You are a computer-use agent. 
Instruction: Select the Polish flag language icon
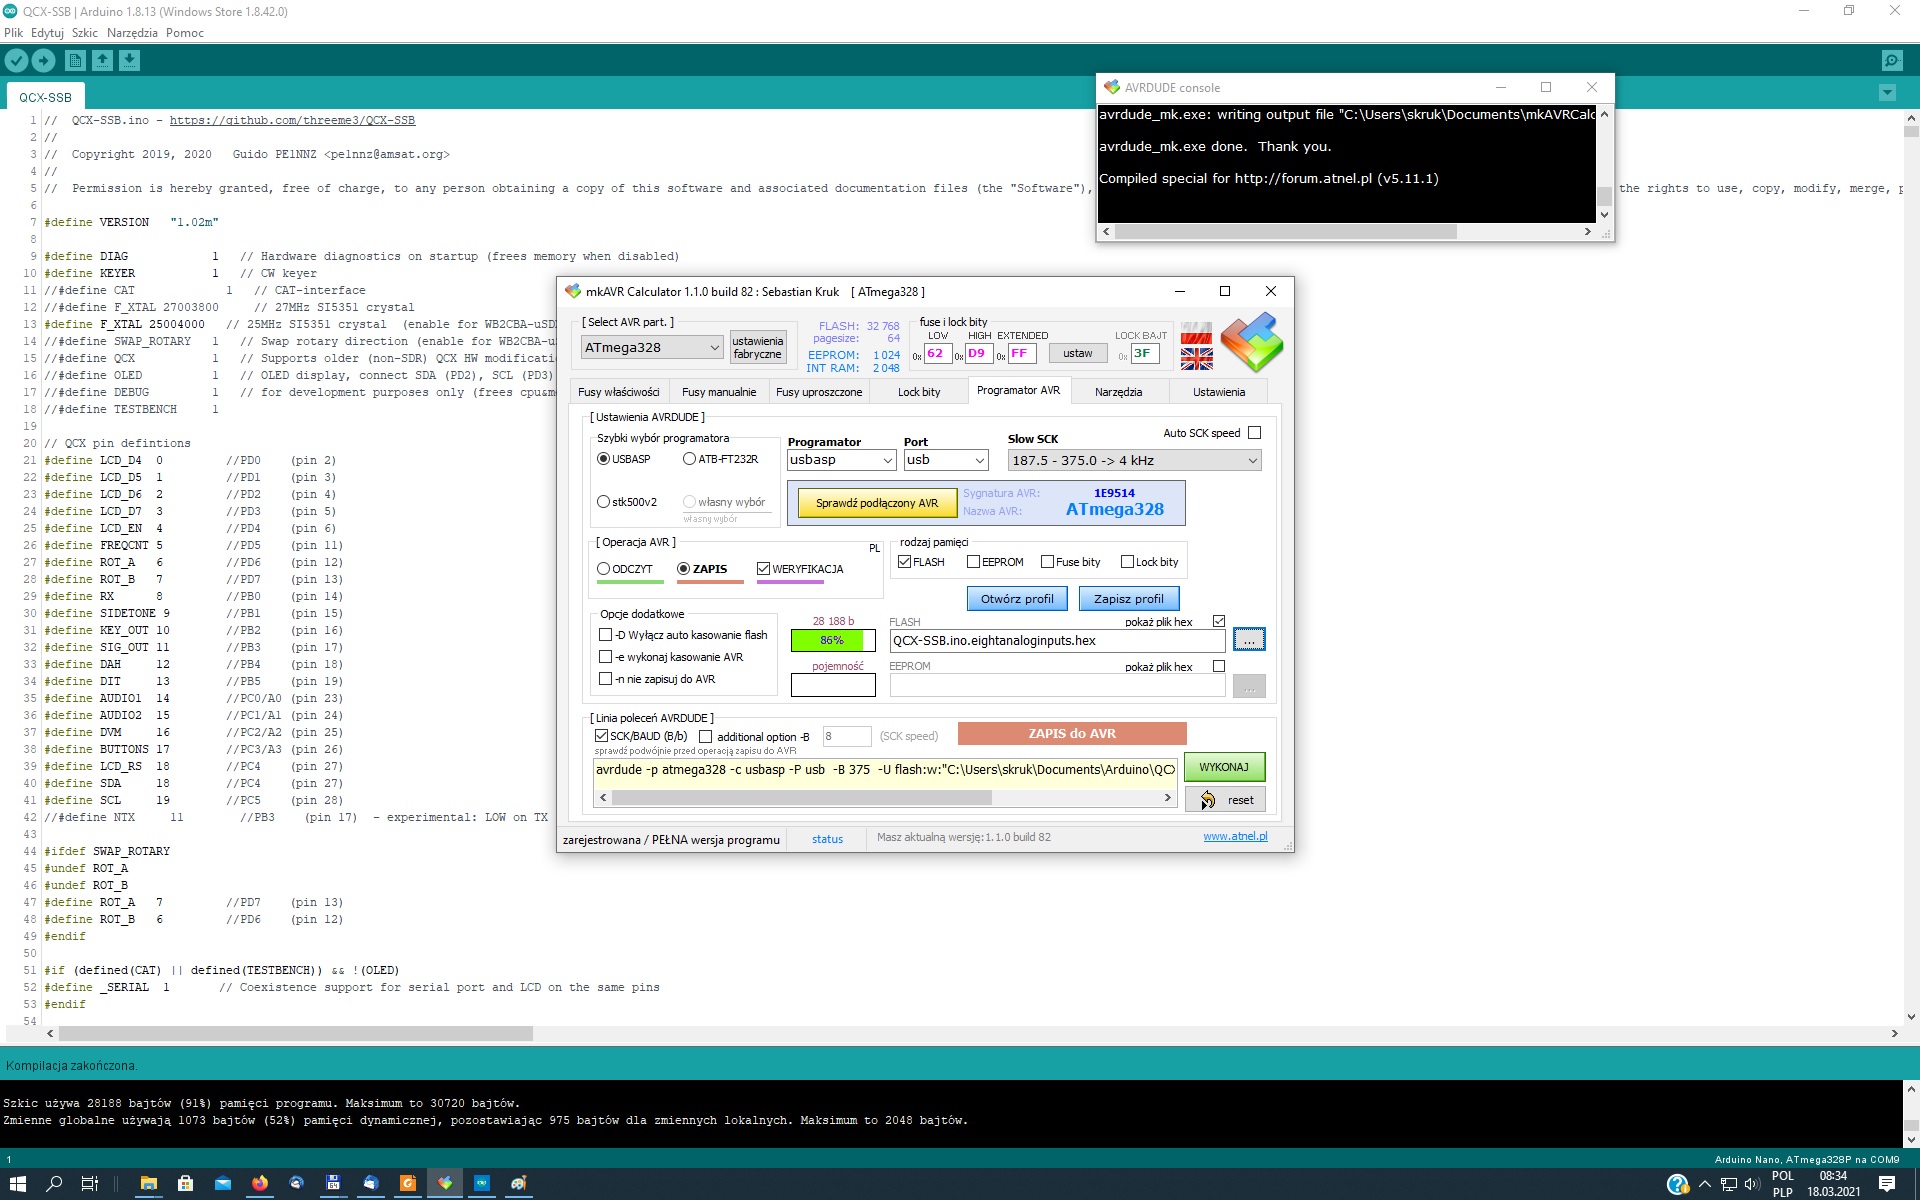click(x=1196, y=333)
